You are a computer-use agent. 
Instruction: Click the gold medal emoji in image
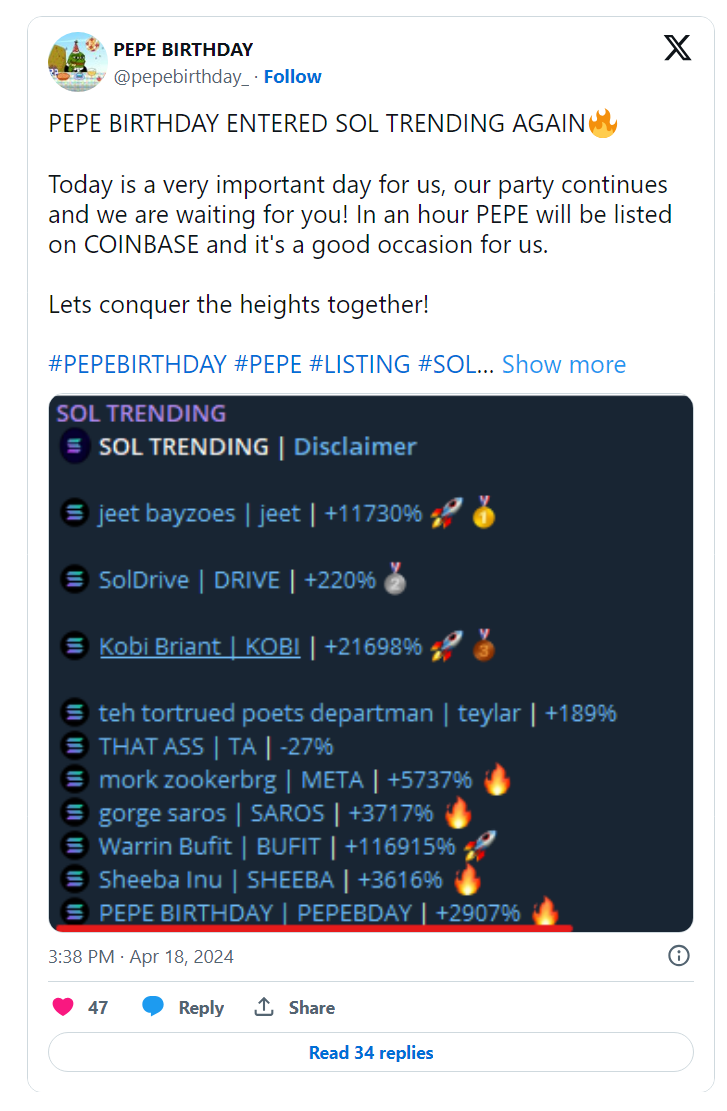pyautogui.click(x=484, y=513)
